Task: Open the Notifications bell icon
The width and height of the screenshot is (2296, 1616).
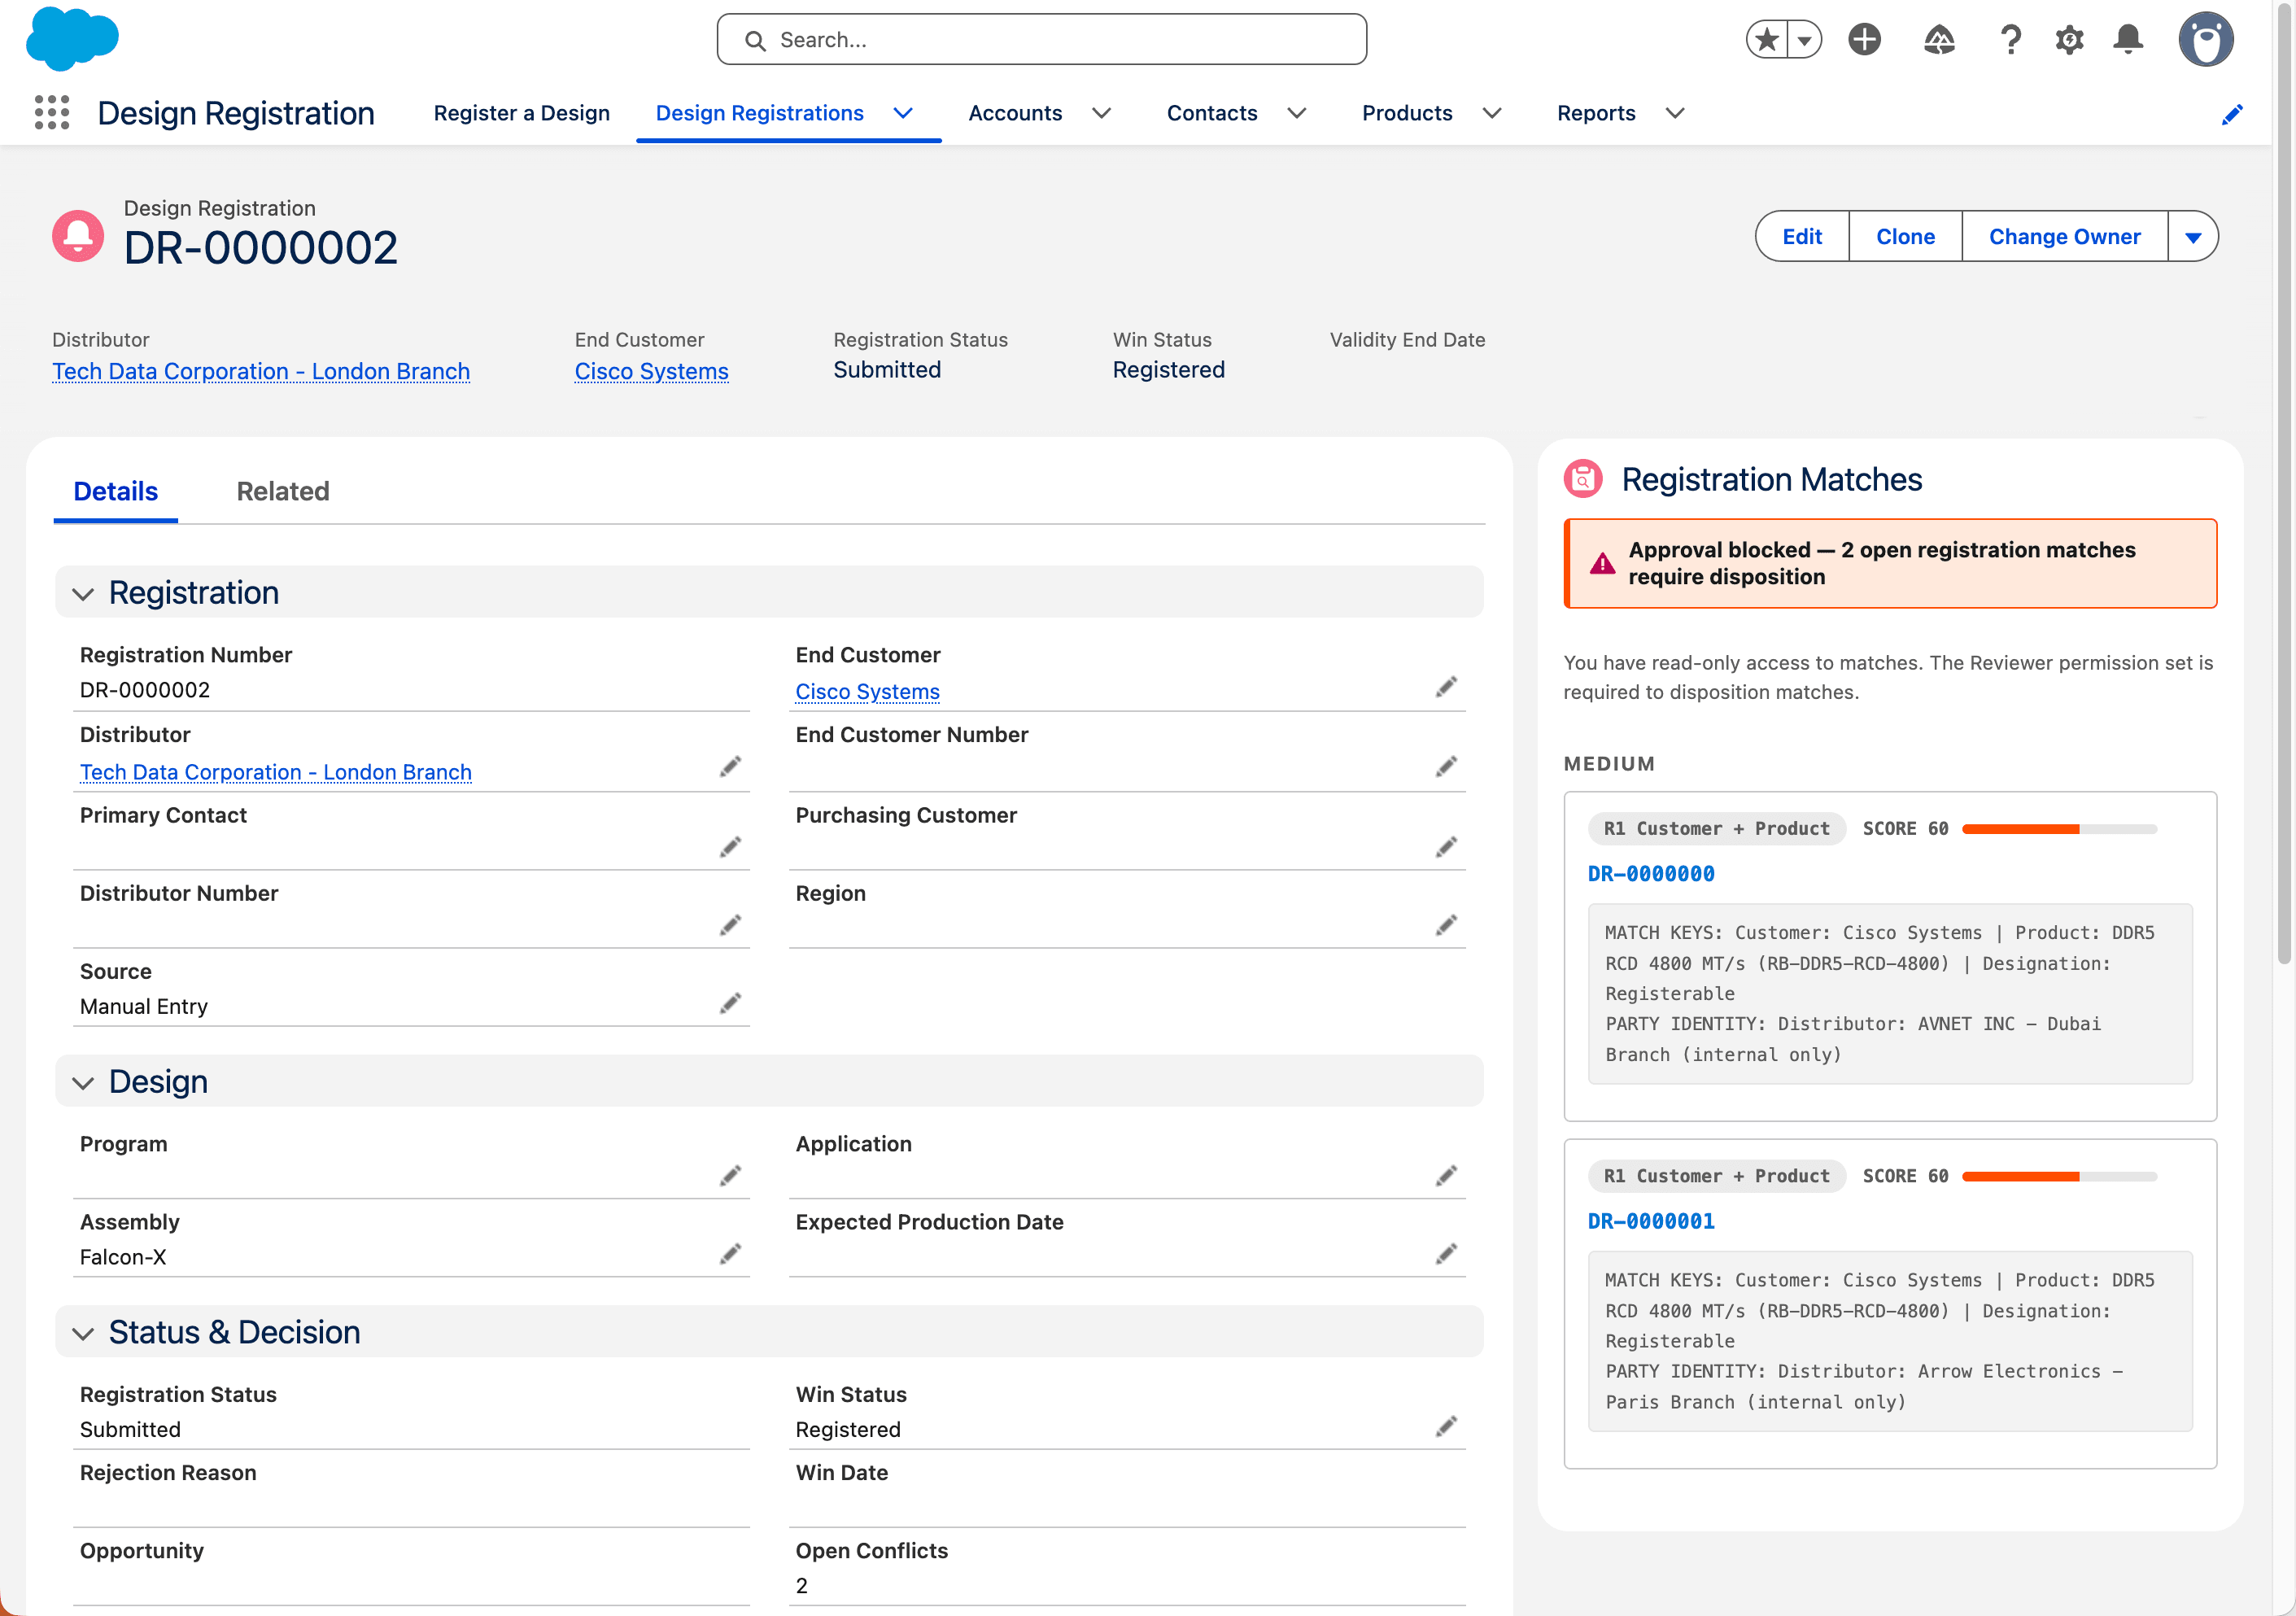Action: tap(2128, 40)
